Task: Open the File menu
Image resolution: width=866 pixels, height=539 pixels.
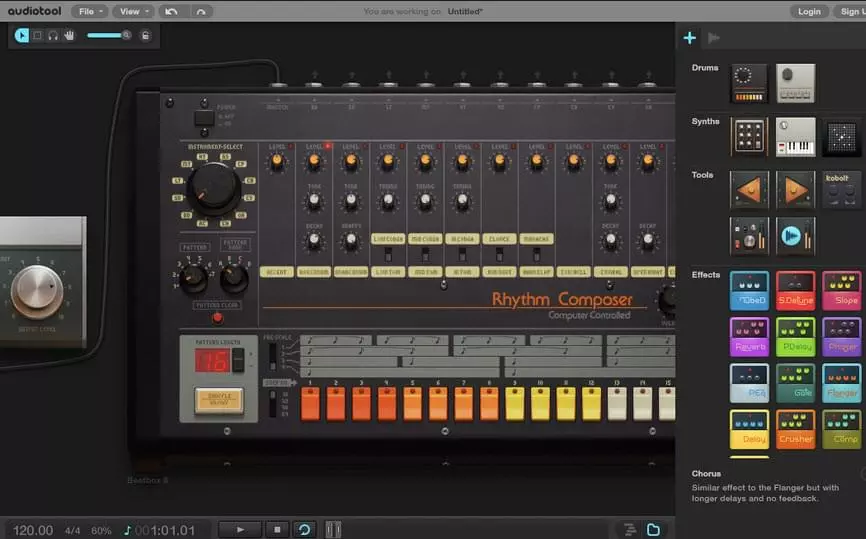Action: 91,11
